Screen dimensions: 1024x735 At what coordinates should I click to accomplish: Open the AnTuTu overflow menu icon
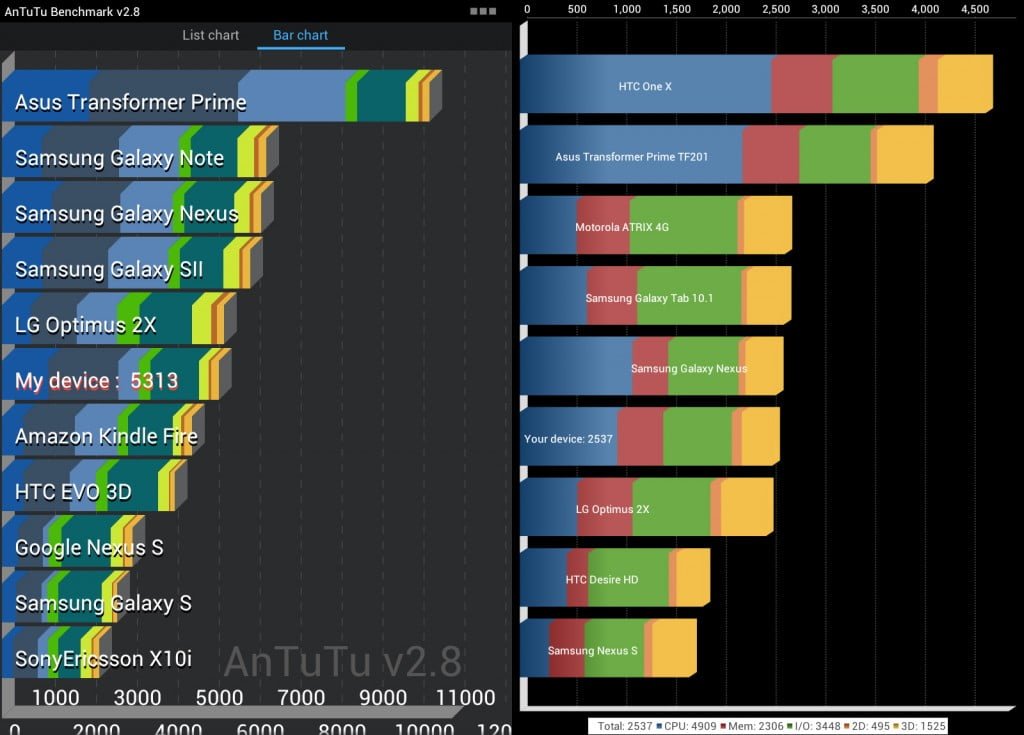click(483, 11)
